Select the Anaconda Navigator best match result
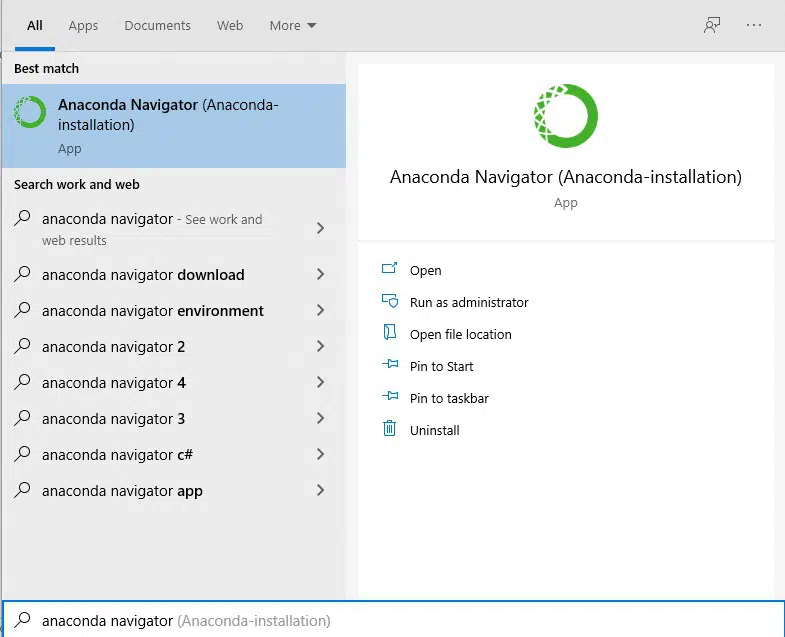The width and height of the screenshot is (785, 637). [174, 126]
